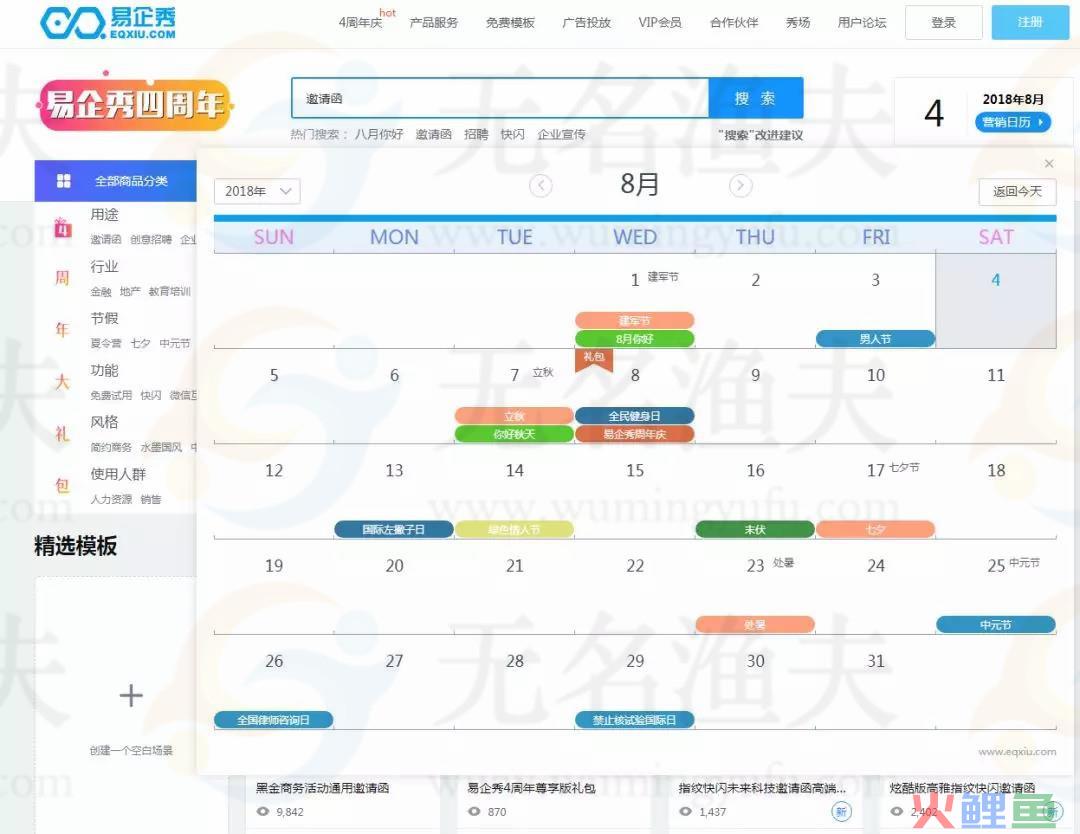
Task: Open the 用户论坛 menu item
Action: [862, 22]
